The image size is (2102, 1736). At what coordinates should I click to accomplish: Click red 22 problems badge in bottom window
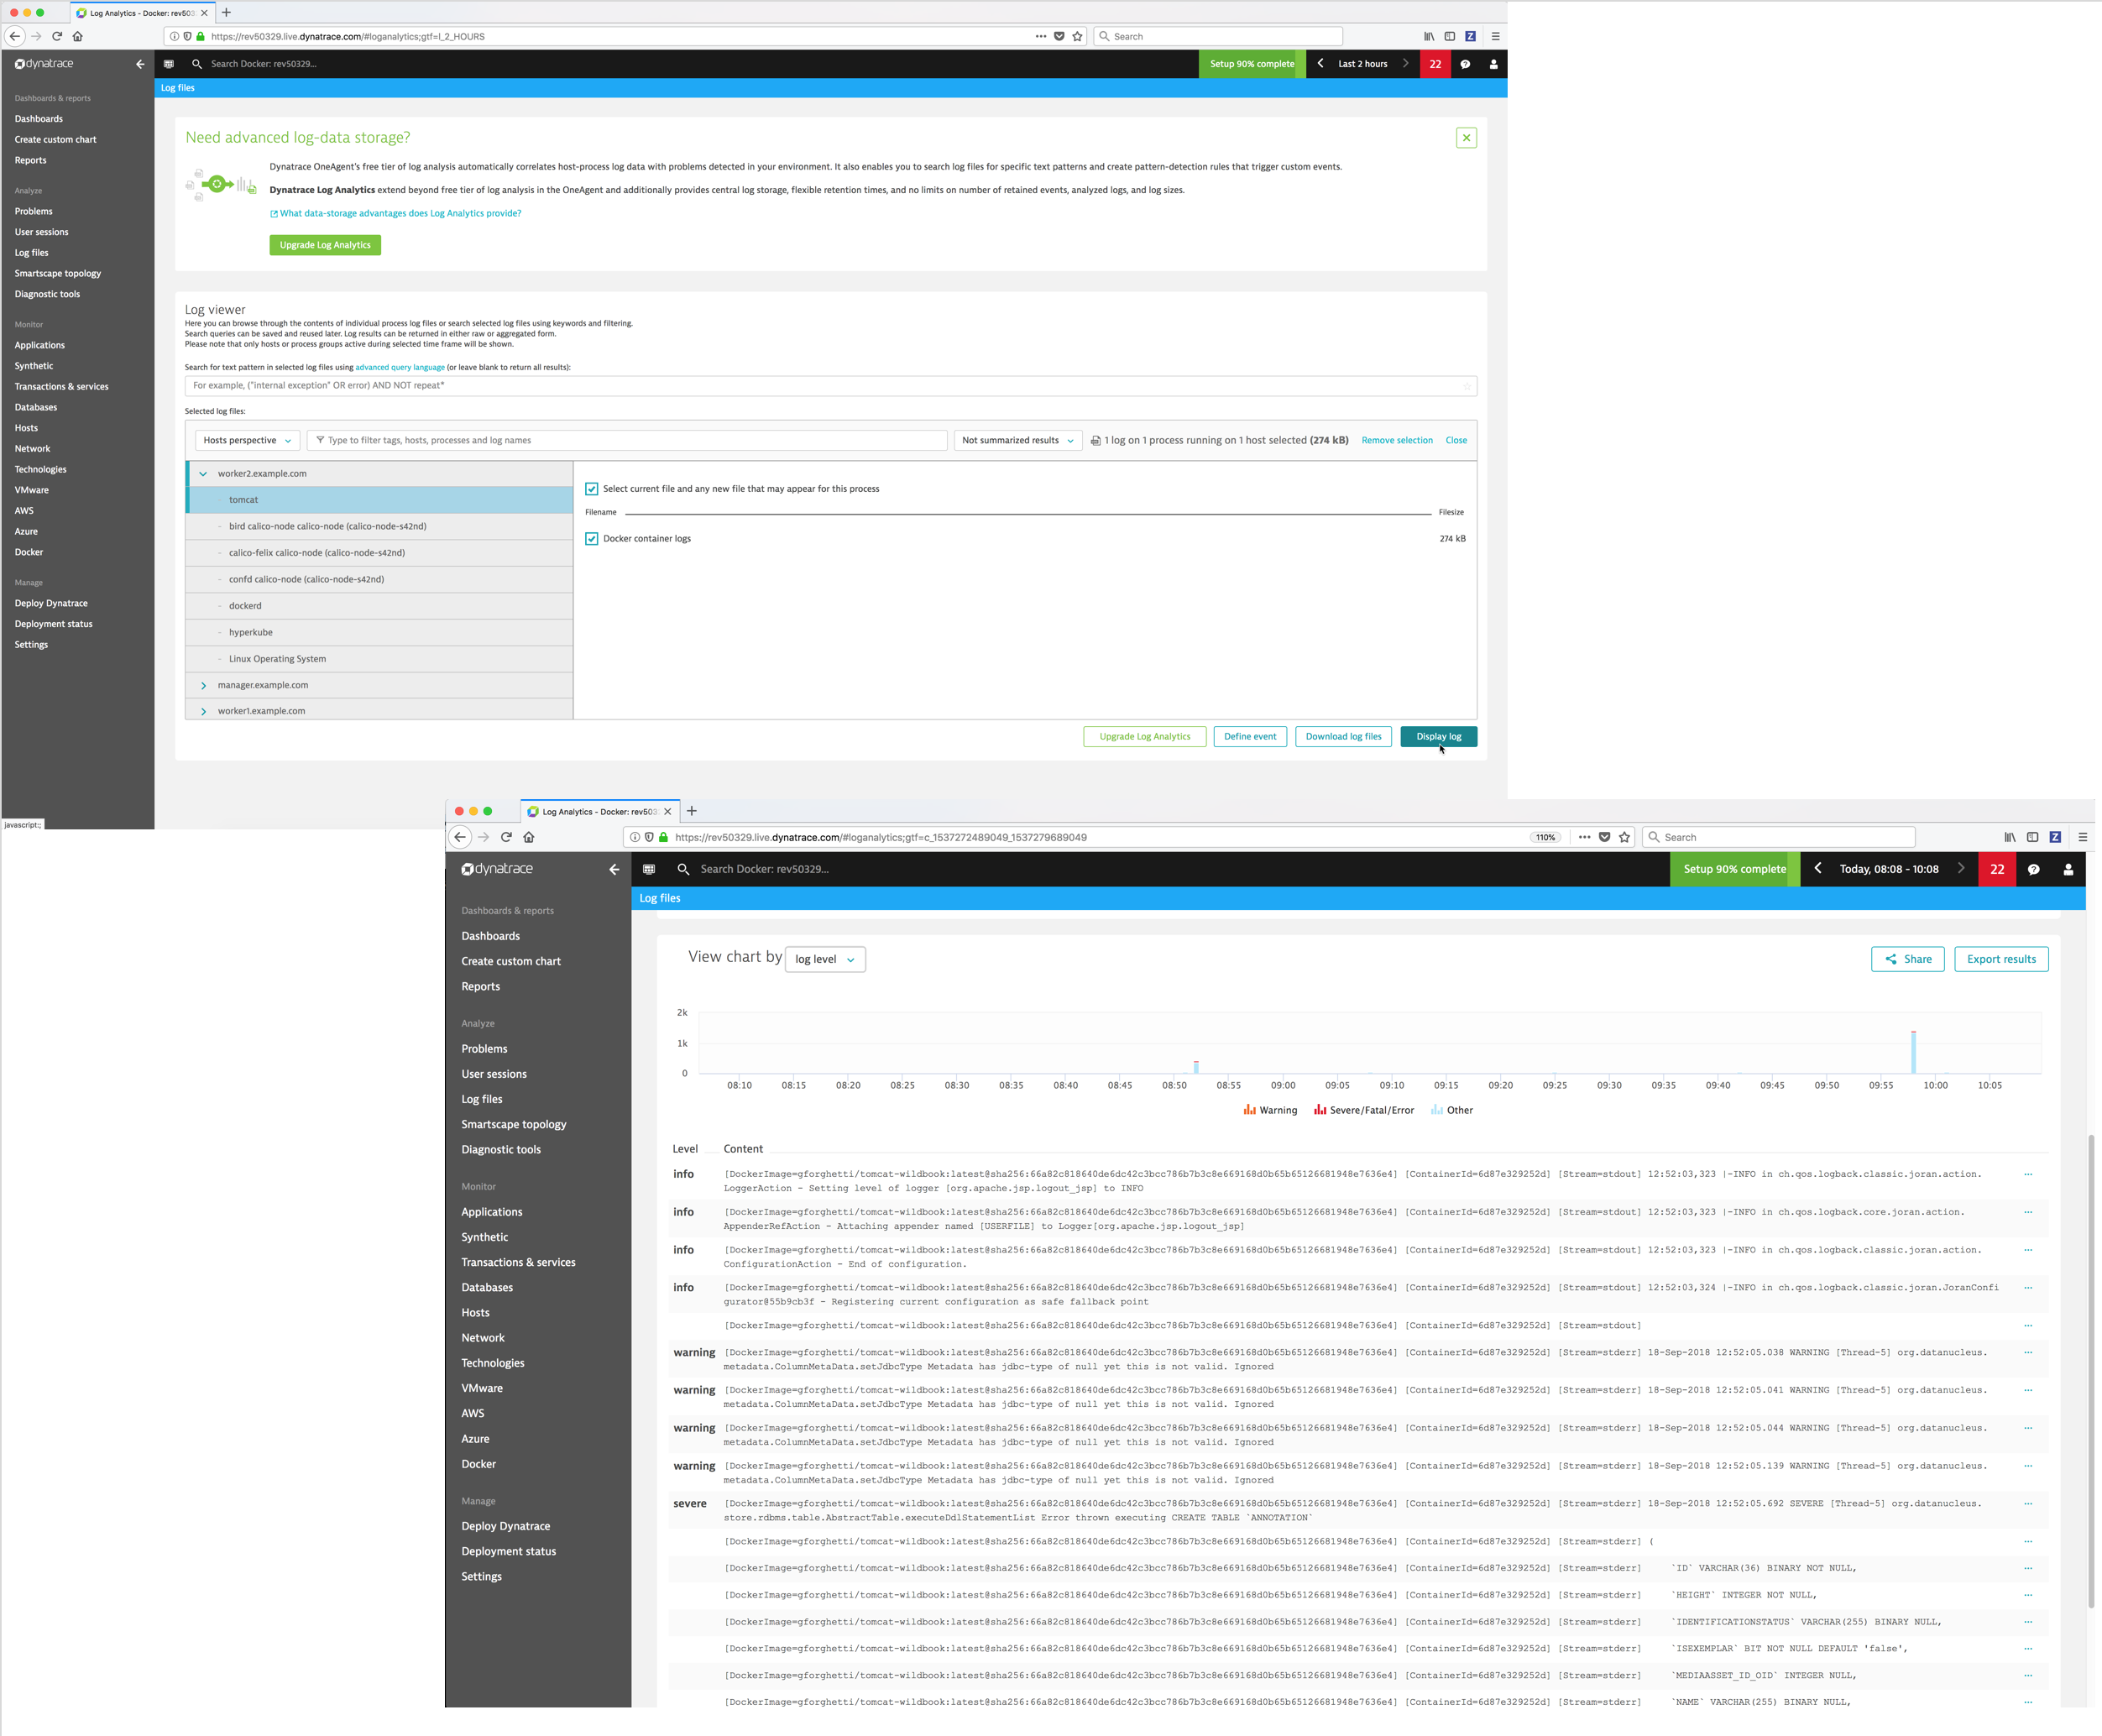1997,869
